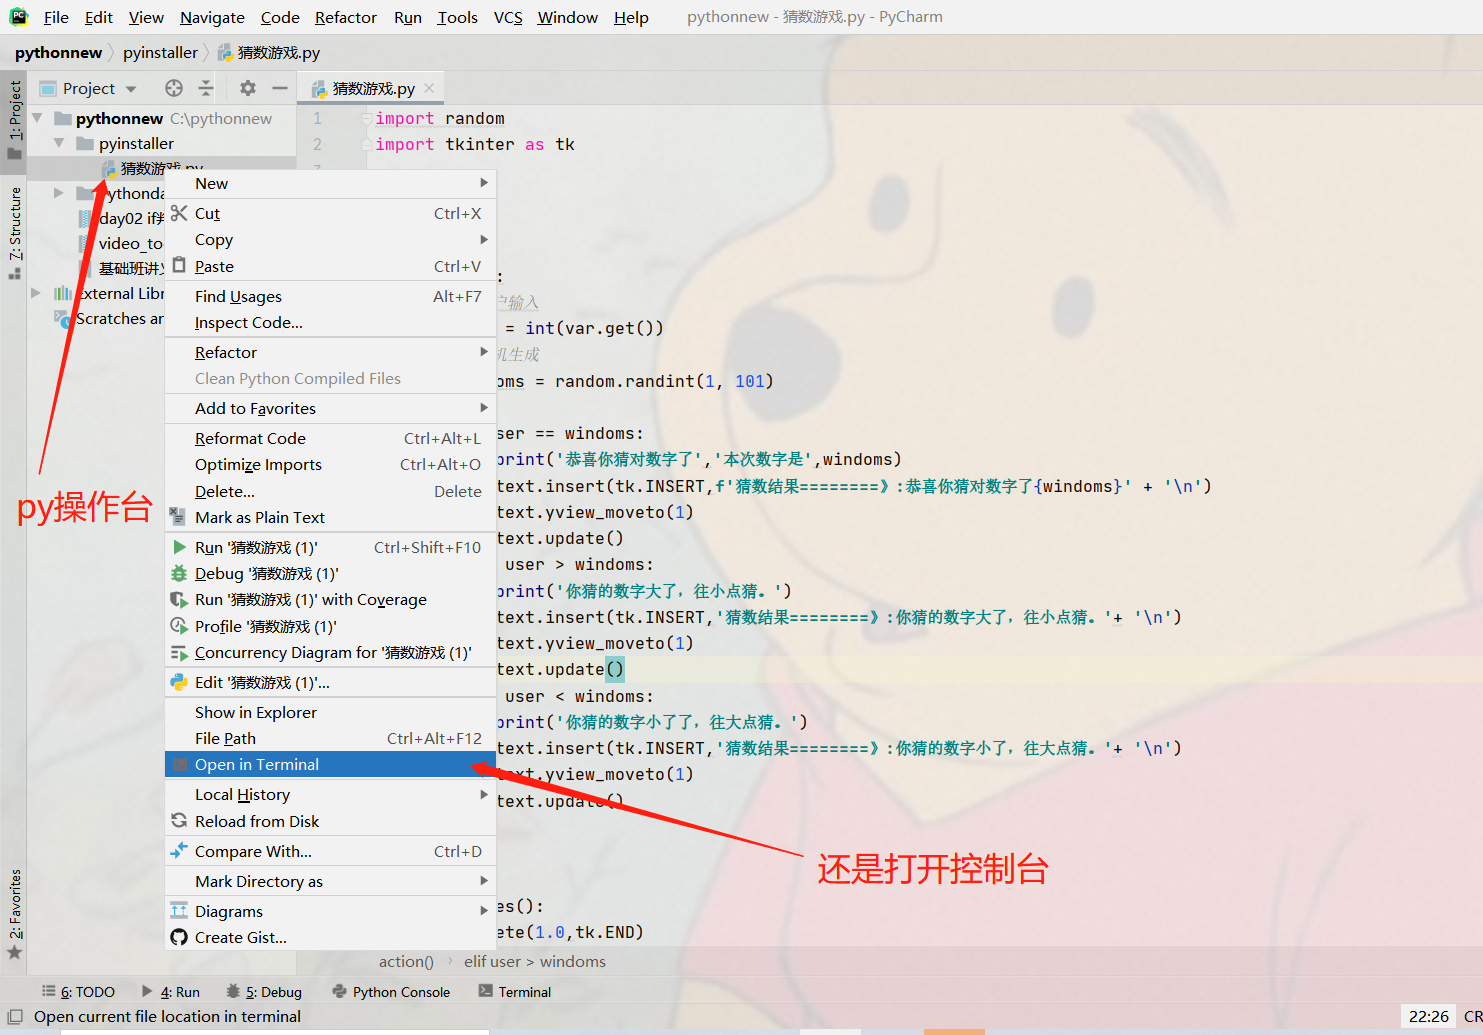Collapse the pythonnew root folder

(x=37, y=118)
